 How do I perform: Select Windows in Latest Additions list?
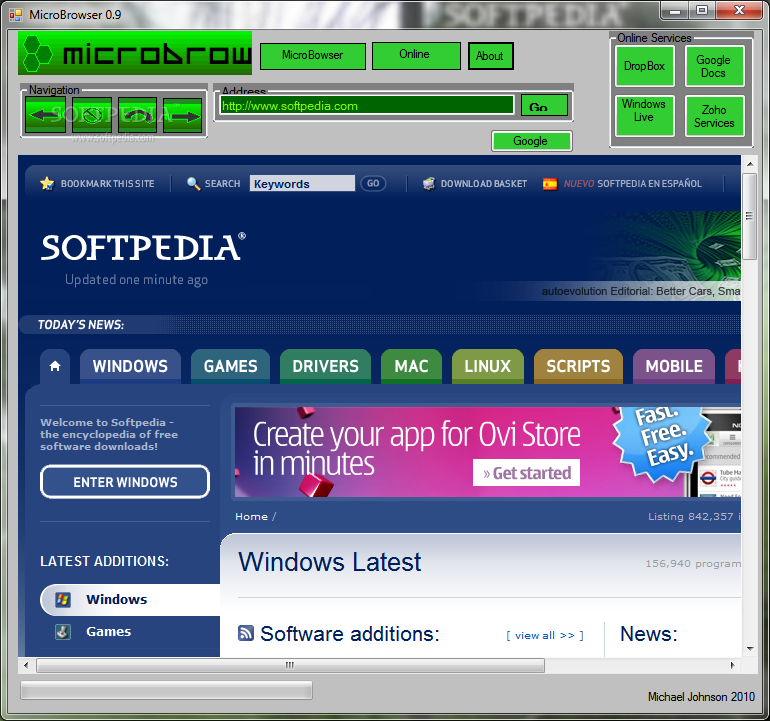pyautogui.click(x=130, y=600)
